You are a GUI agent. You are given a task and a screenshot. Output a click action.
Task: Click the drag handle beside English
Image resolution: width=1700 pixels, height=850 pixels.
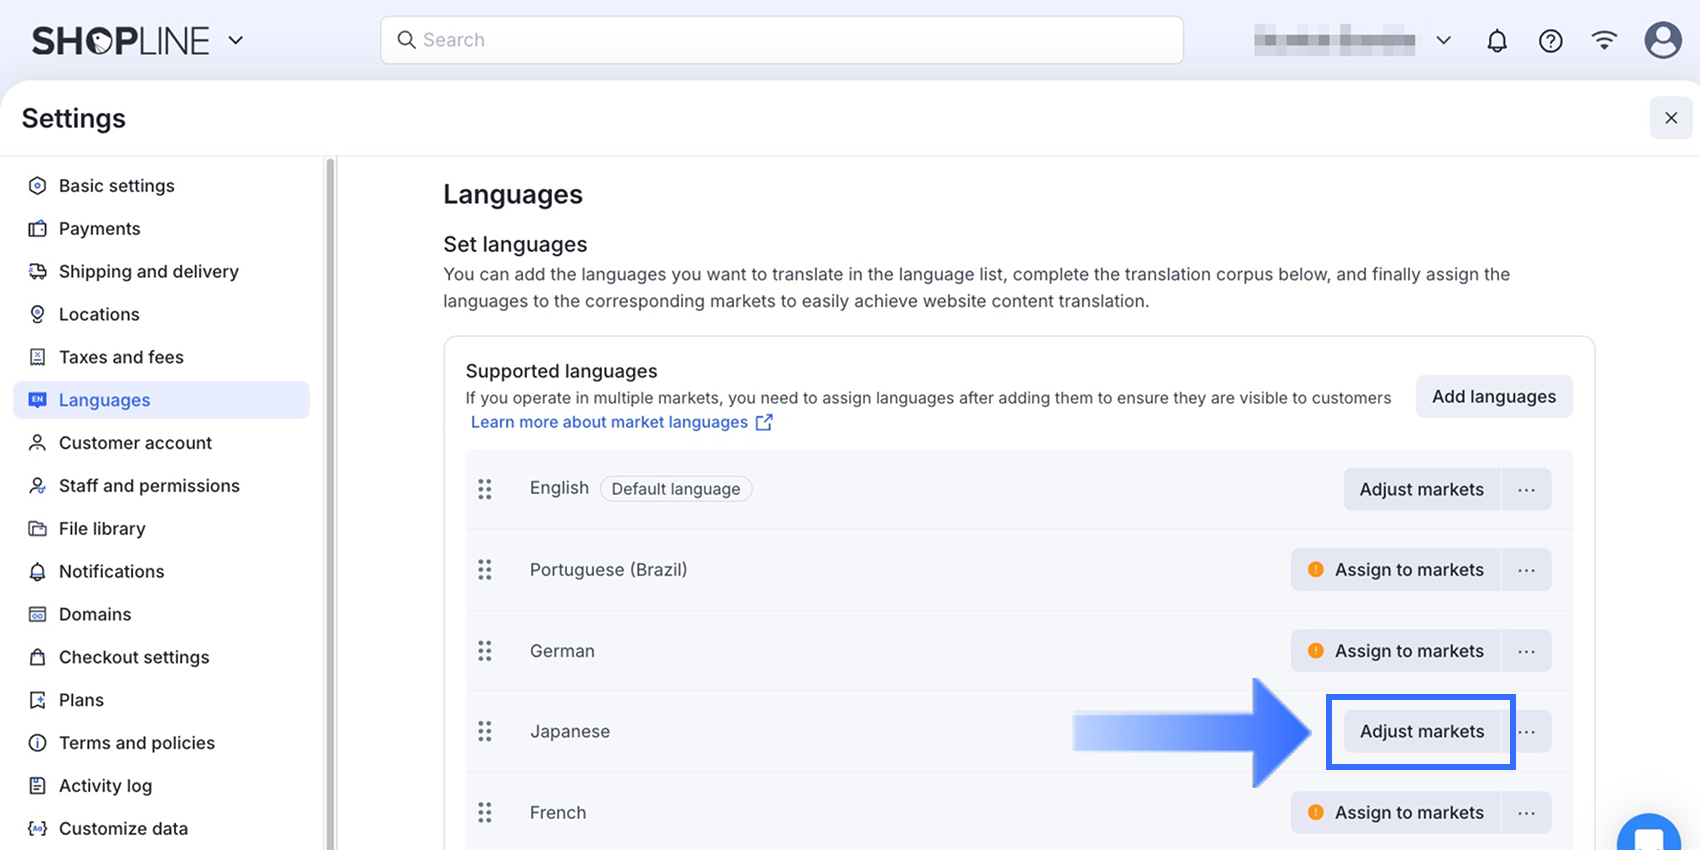(485, 489)
